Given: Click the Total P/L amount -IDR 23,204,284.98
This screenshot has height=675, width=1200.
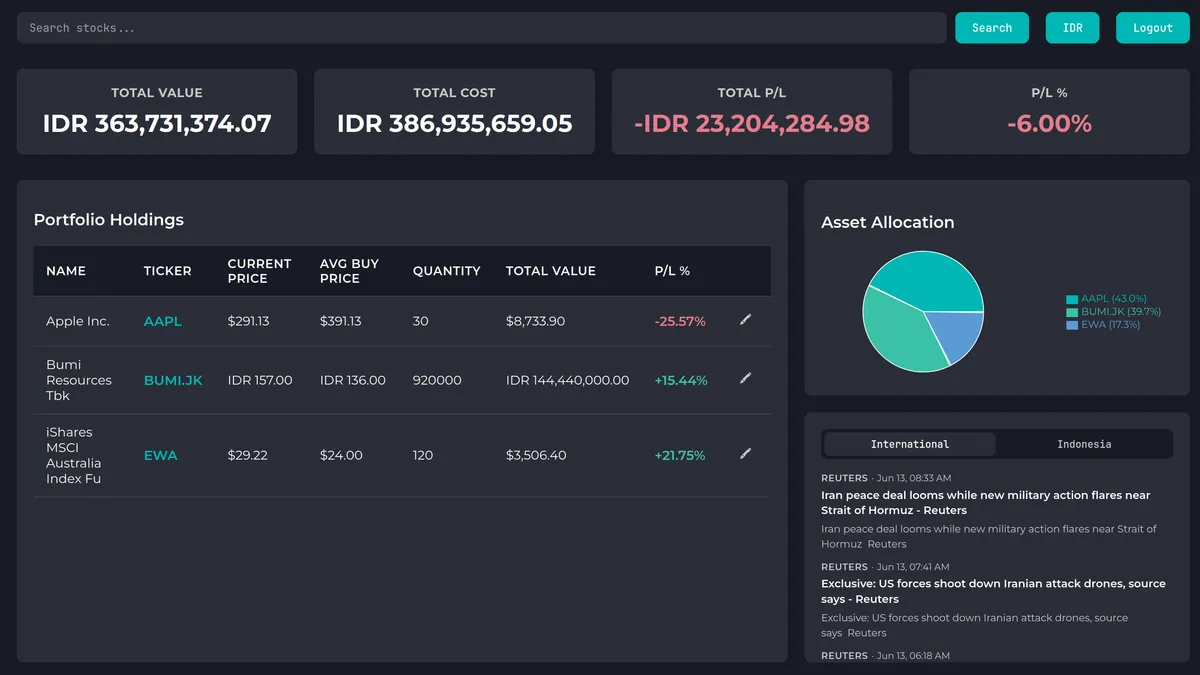Looking at the screenshot, I should point(752,124).
